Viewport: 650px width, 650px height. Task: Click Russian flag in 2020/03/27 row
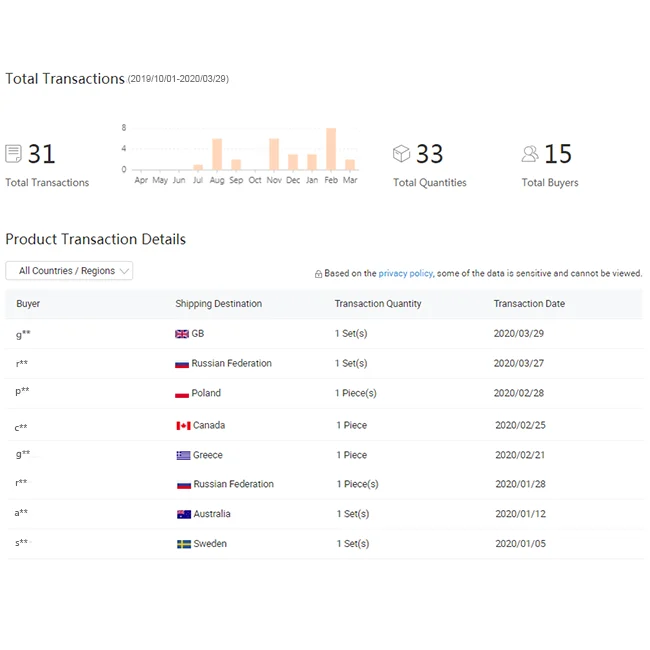[x=182, y=364]
